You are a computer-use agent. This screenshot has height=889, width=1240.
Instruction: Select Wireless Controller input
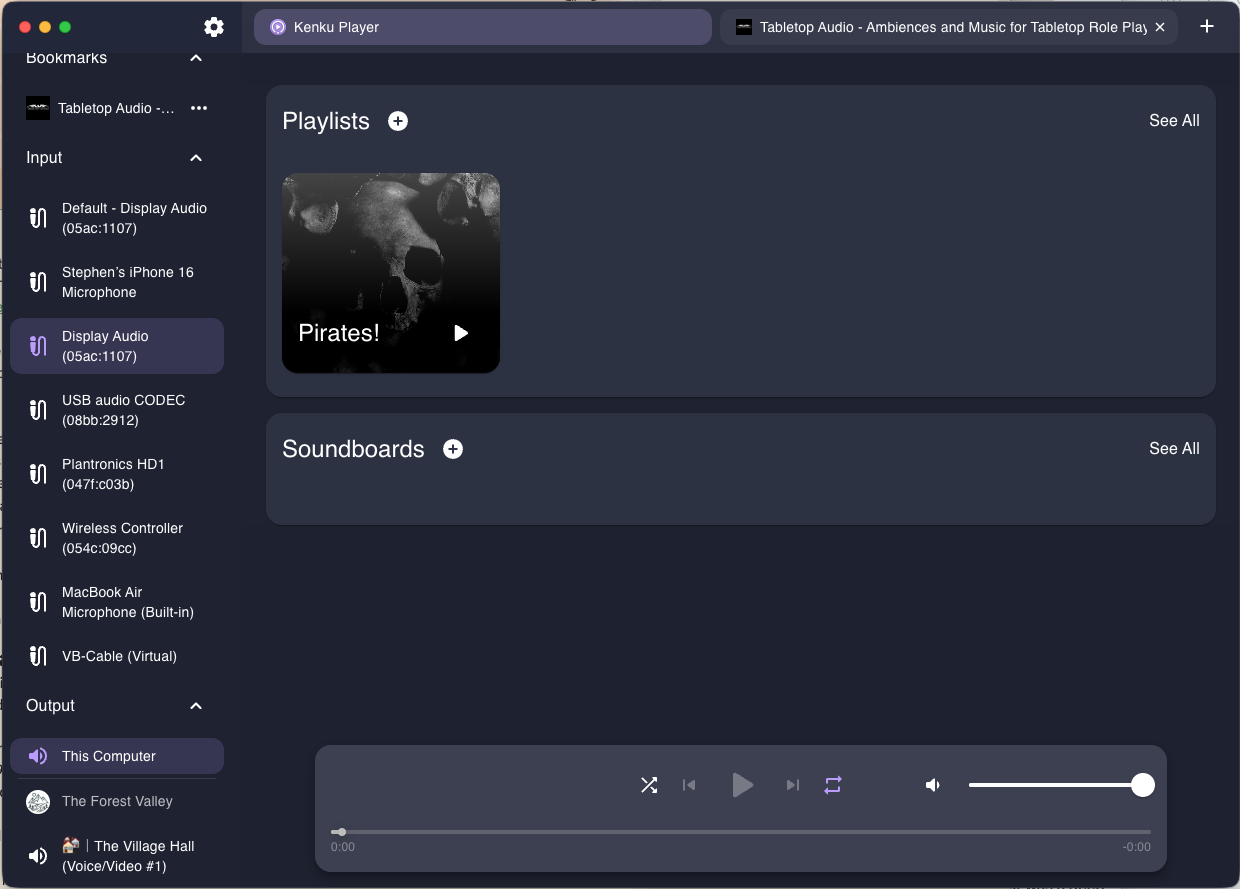tap(117, 538)
